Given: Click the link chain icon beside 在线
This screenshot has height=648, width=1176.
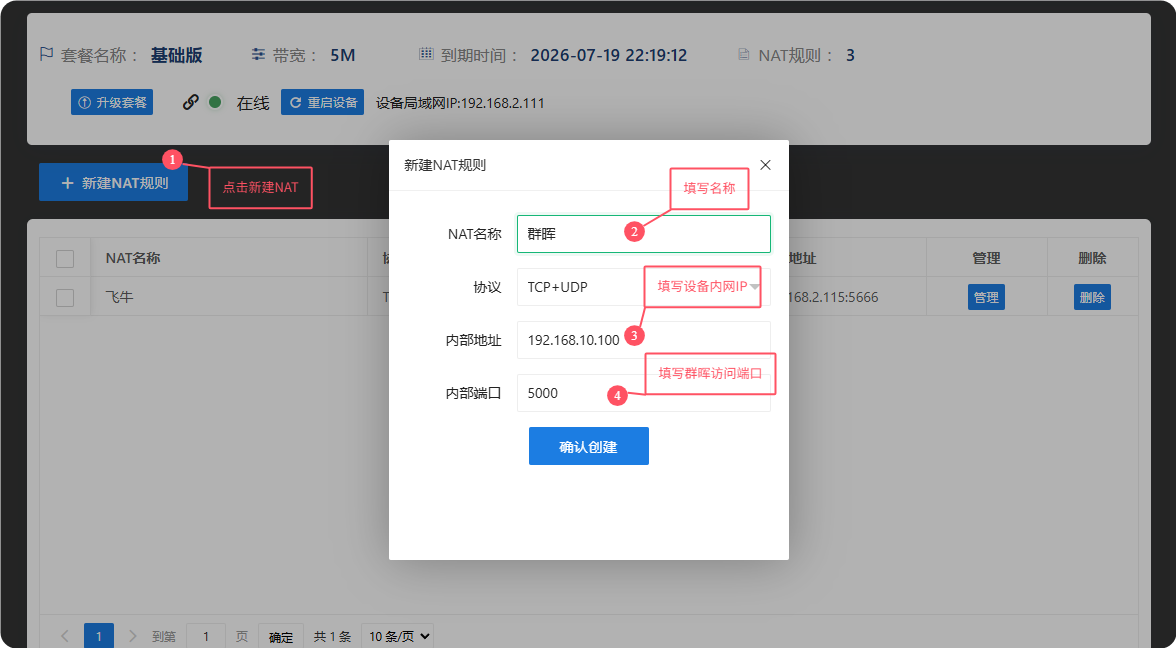Looking at the screenshot, I should tap(190, 102).
